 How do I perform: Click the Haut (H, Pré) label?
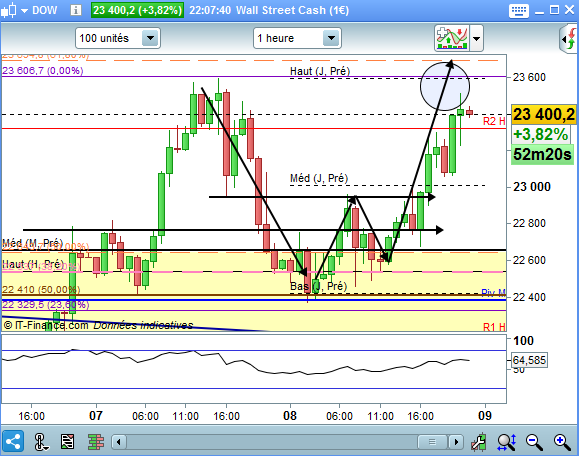coord(32,264)
